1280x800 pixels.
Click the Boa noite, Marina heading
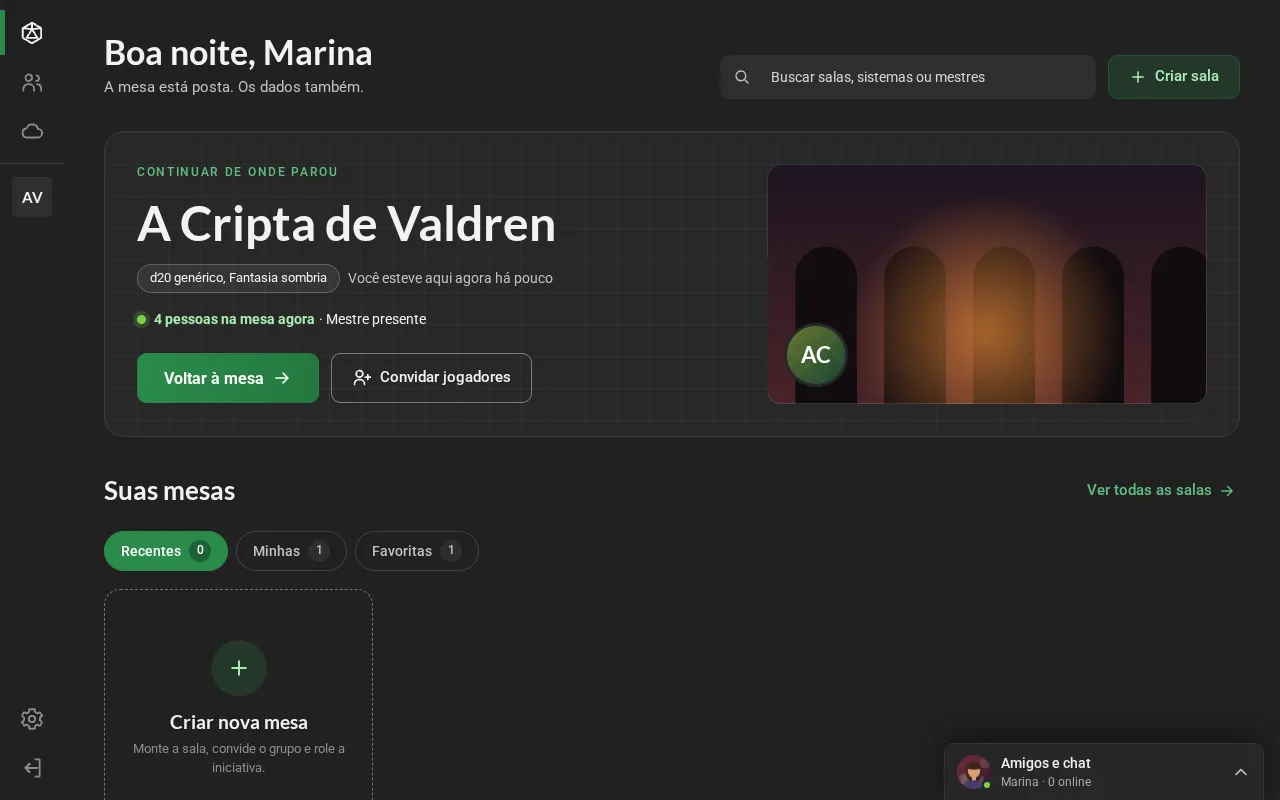238,52
